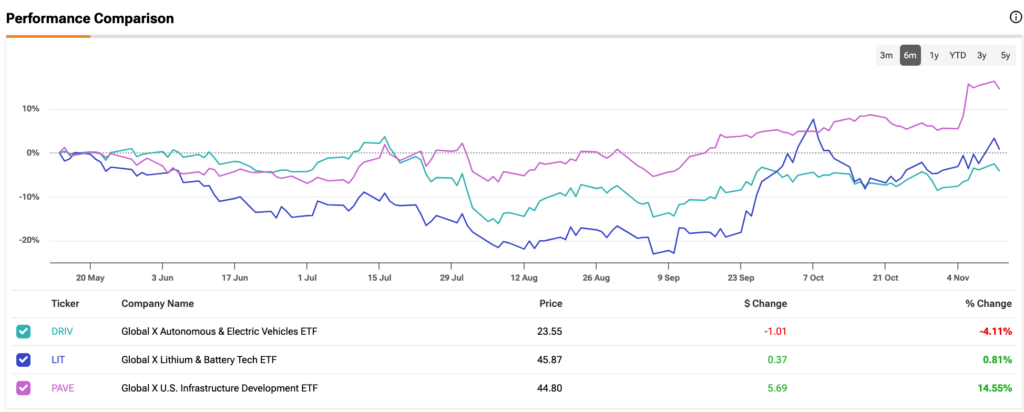Viewport: 1024px width, 412px height.
Task: Sort table by % Change column header
Action: [x=988, y=304]
